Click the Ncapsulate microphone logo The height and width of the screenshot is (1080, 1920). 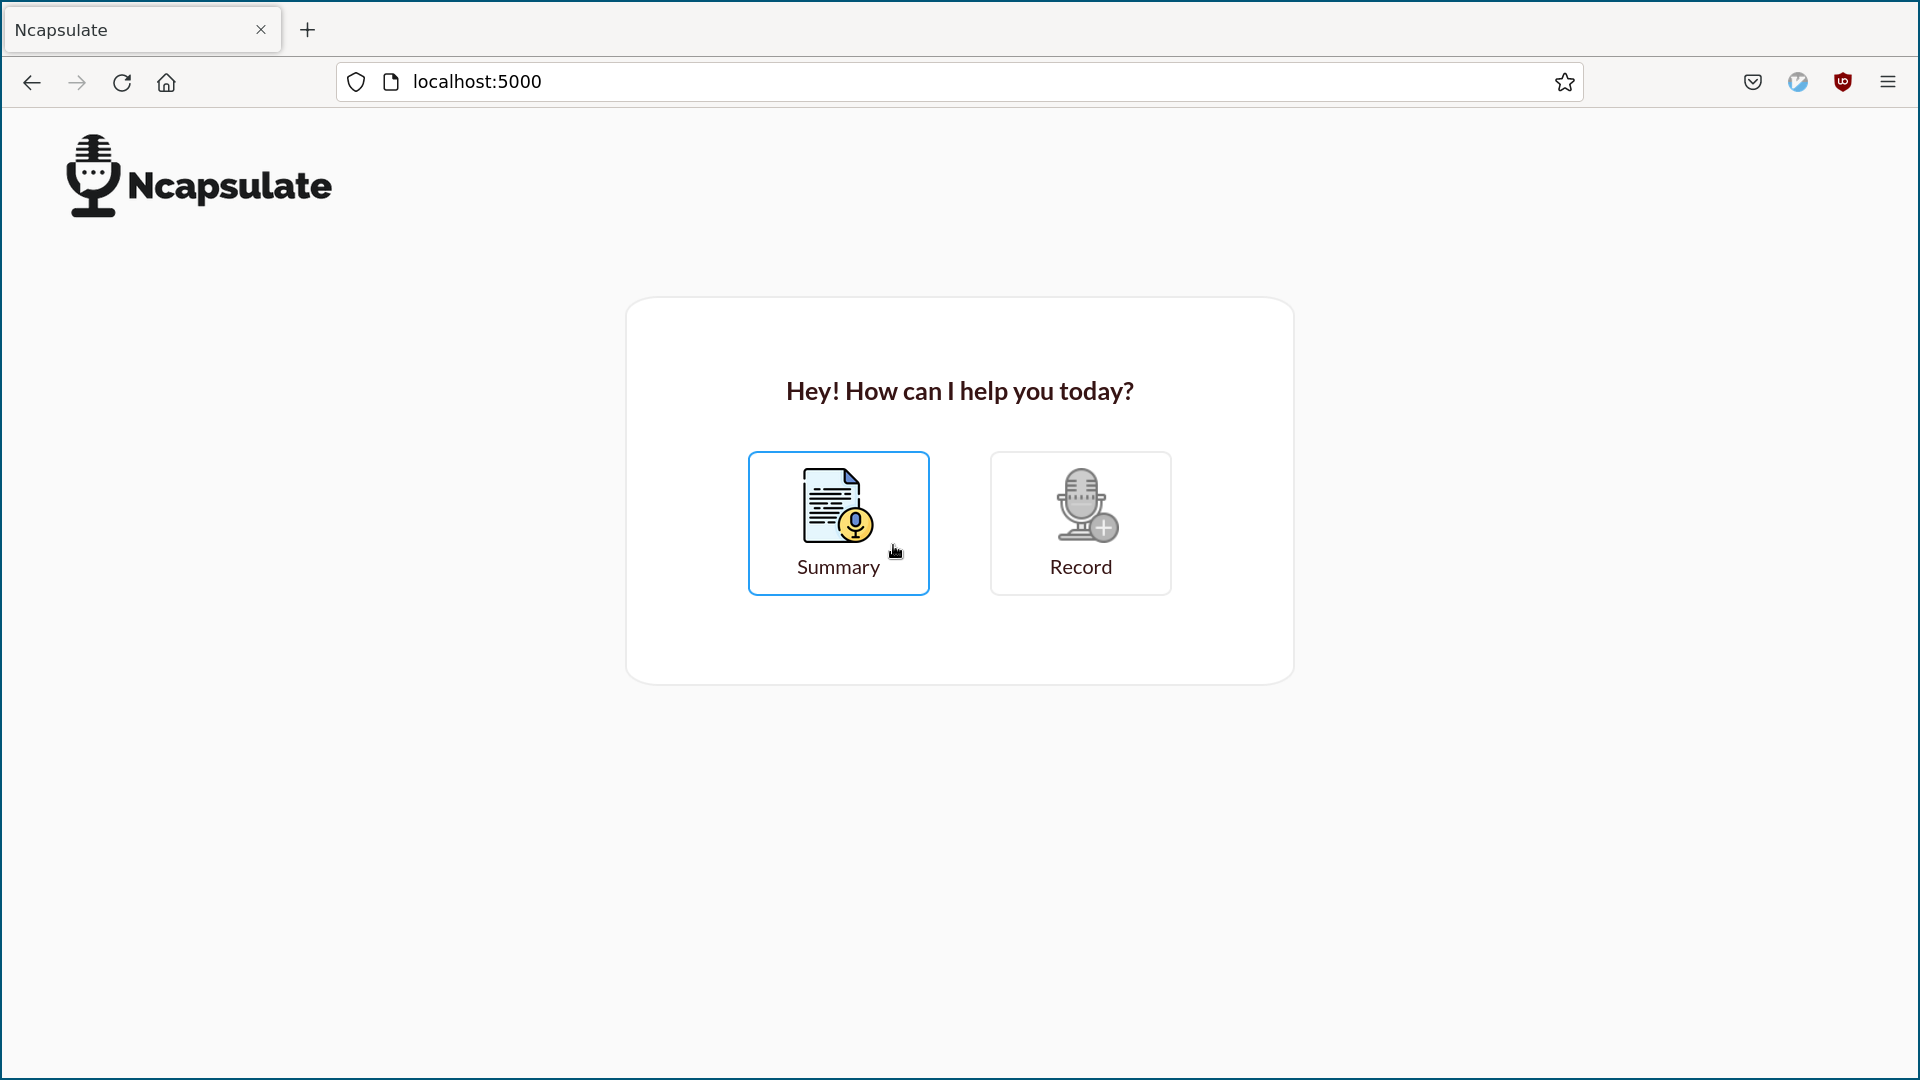coord(93,176)
